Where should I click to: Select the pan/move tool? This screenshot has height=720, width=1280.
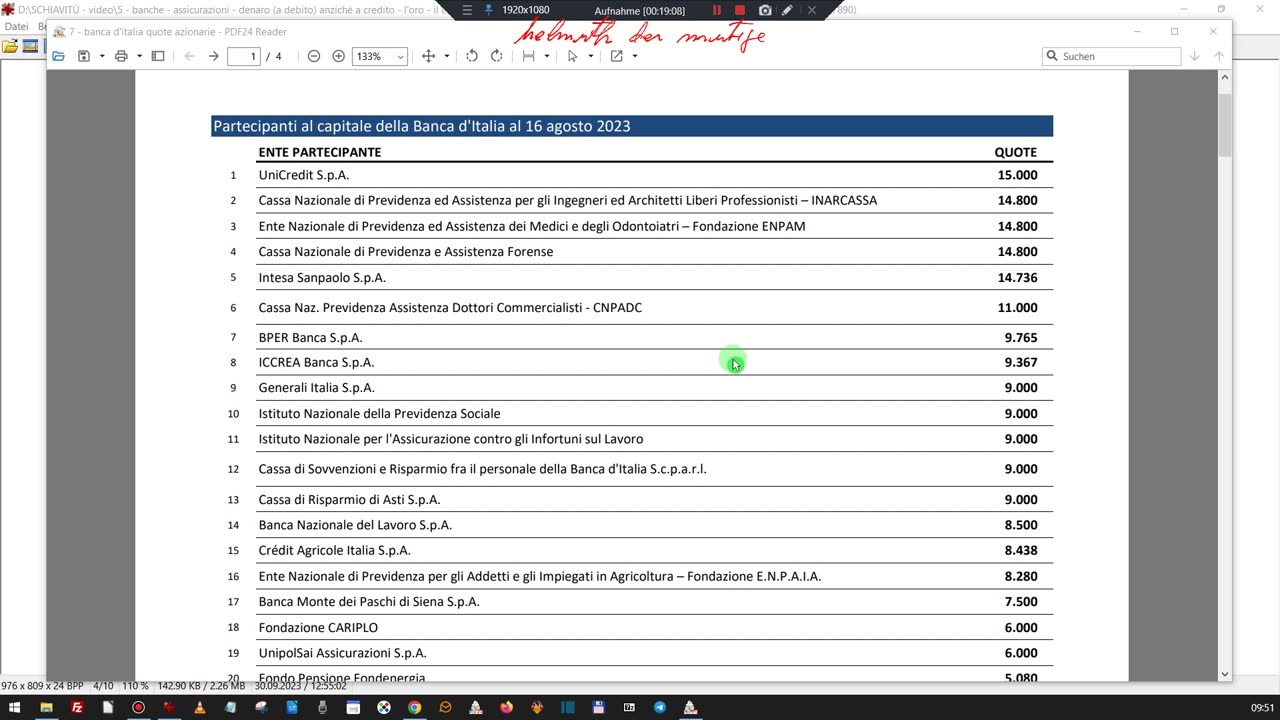[x=428, y=56]
